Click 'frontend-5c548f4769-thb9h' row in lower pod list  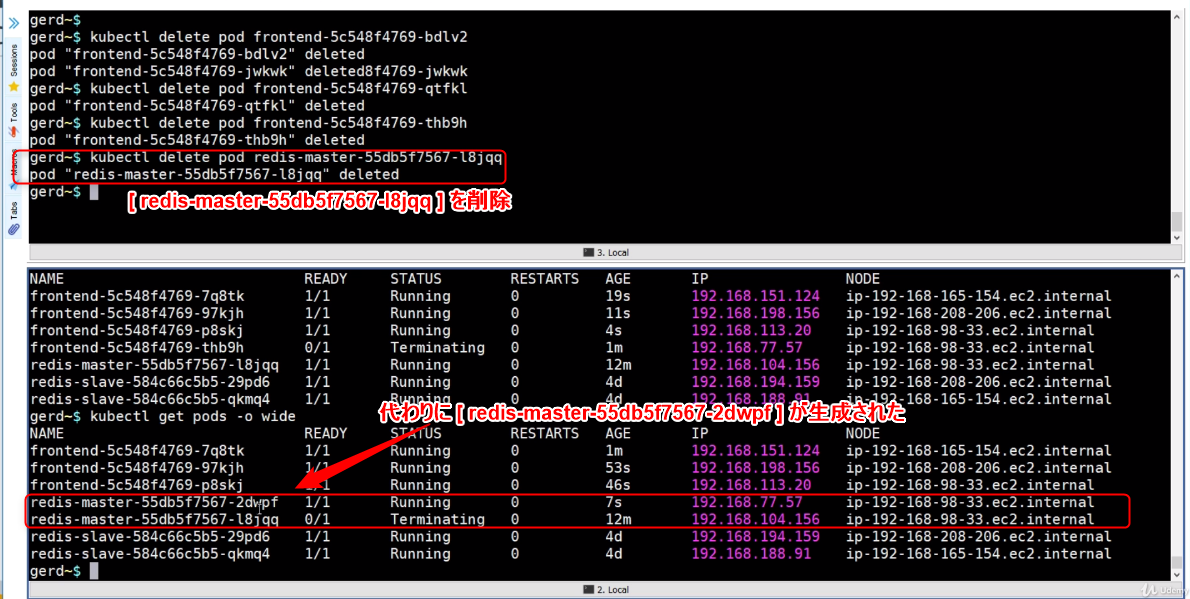(562, 348)
